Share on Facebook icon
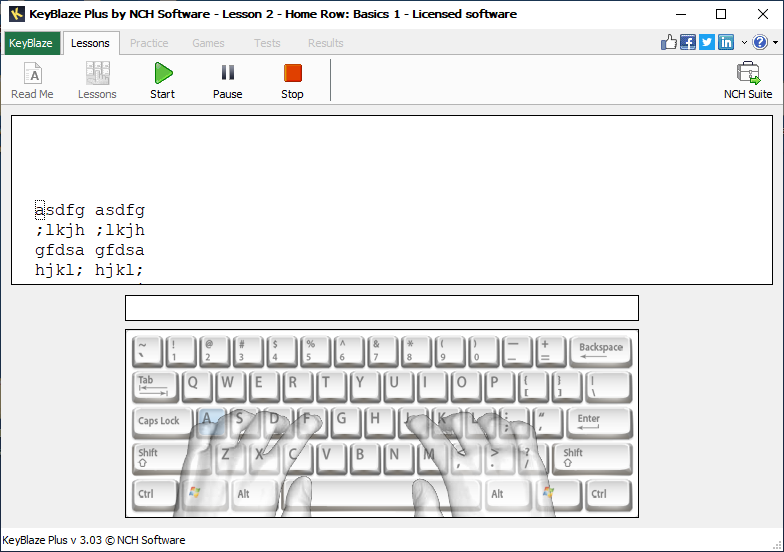Viewport: 784px width, 552px height. (688, 42)
